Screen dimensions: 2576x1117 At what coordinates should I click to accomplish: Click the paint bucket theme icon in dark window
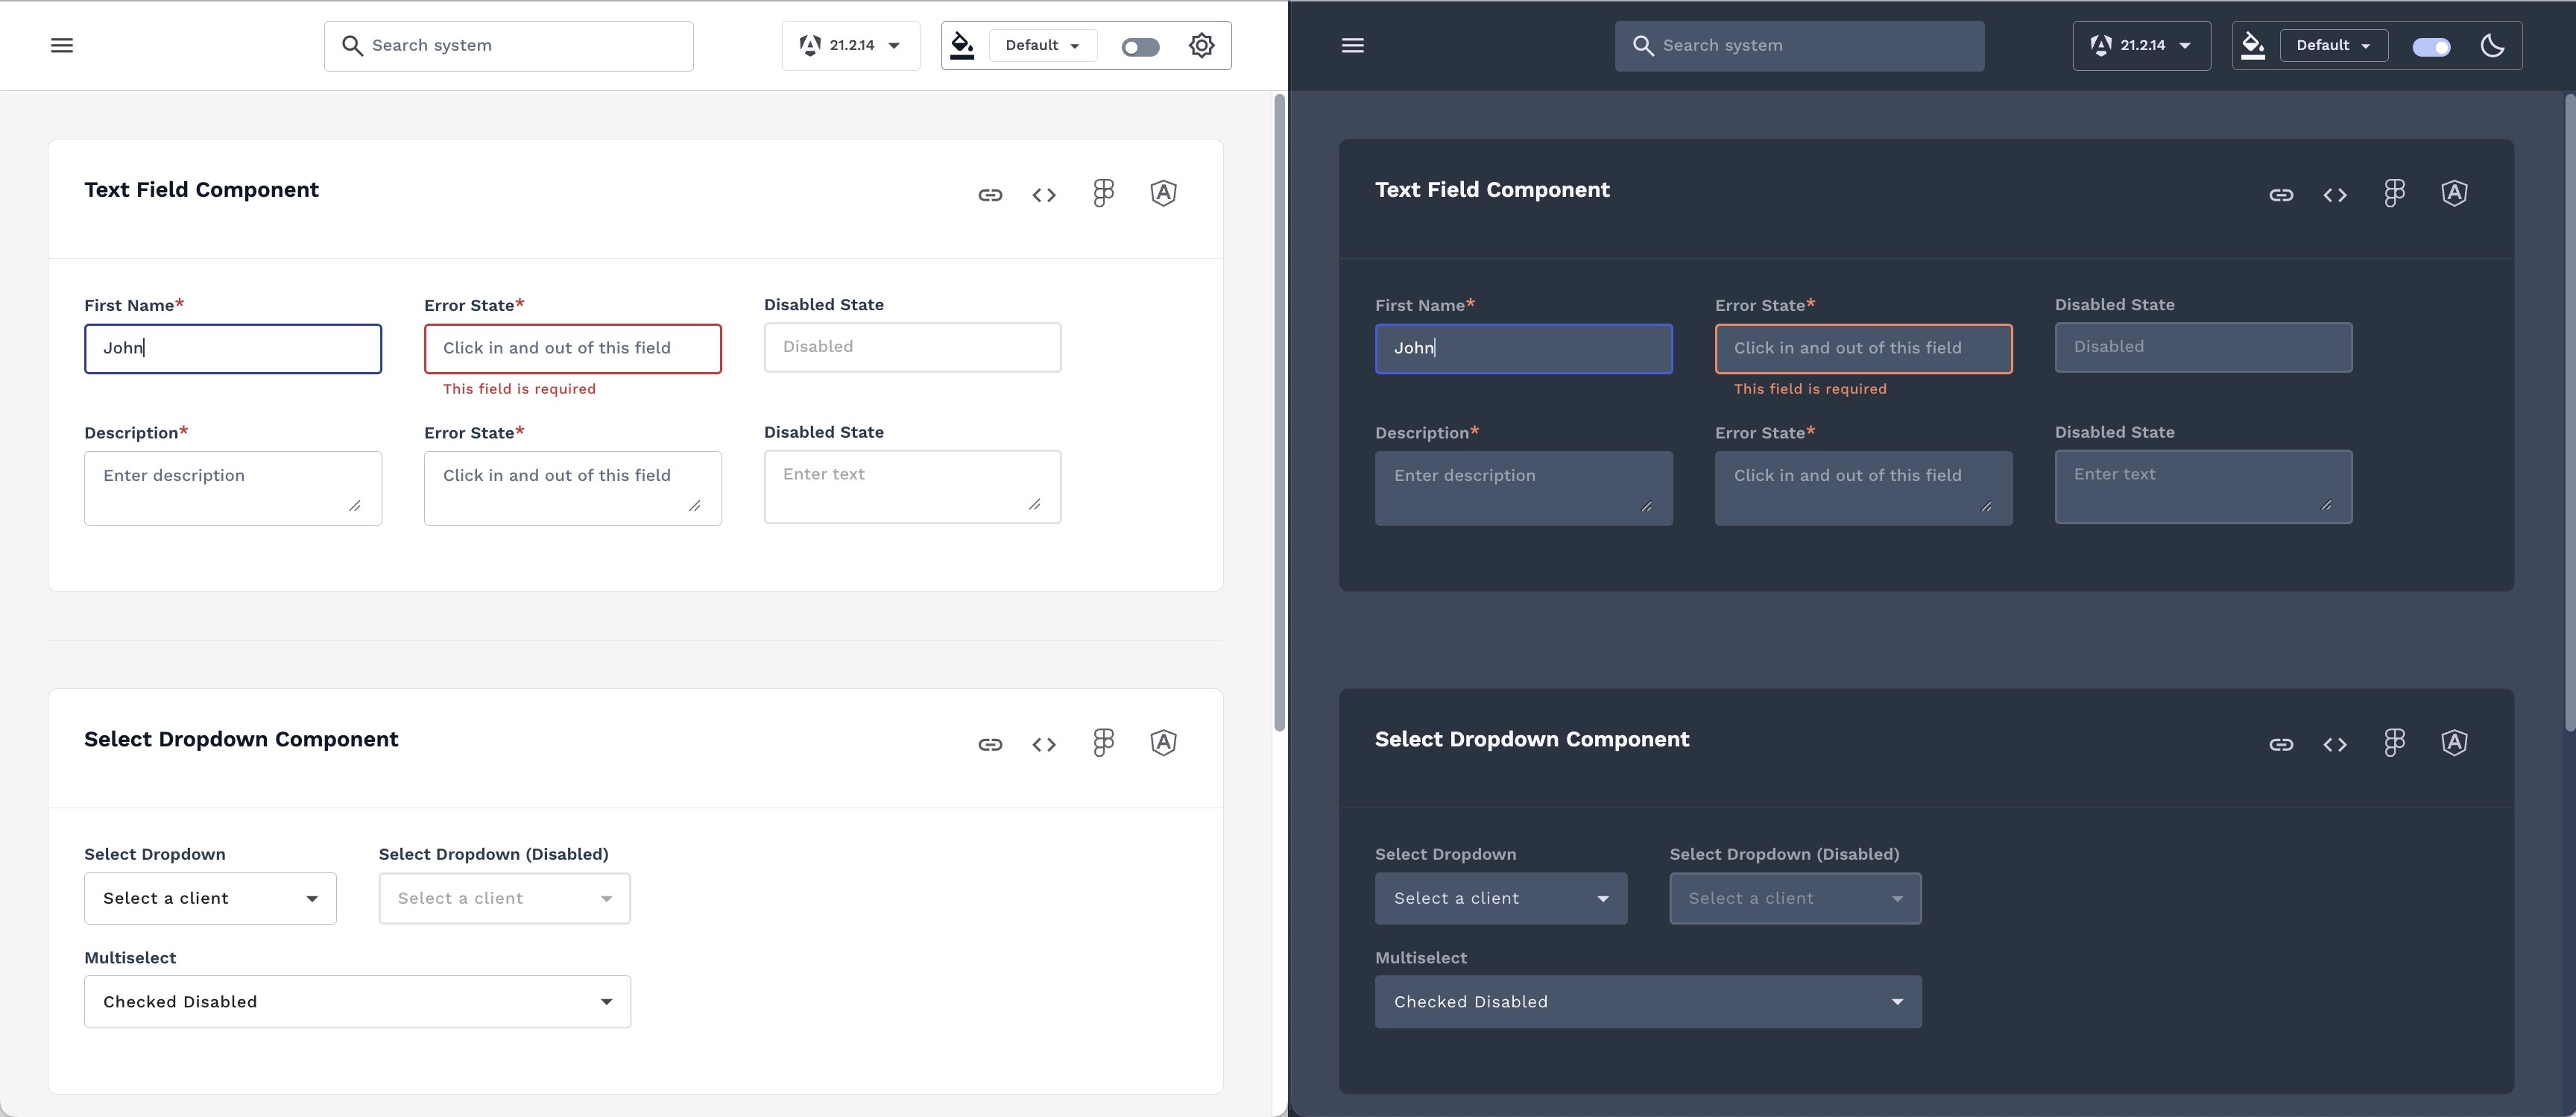(x=2253, y=46)
